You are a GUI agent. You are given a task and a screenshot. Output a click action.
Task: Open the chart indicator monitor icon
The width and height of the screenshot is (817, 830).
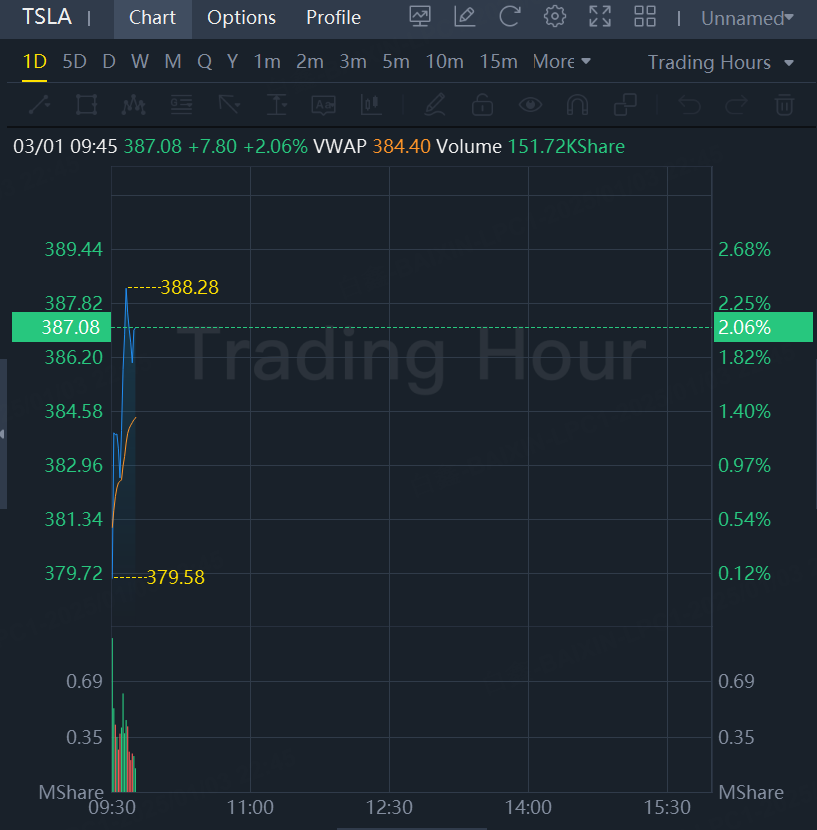pos(420,17)
